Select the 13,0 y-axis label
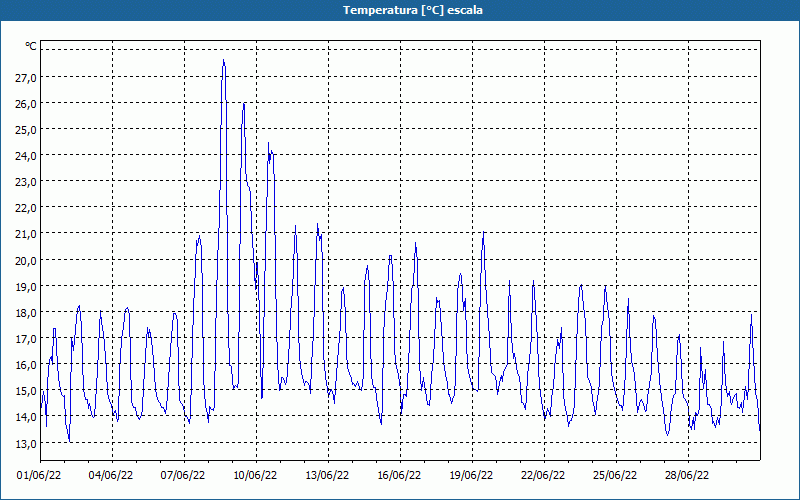Screen dimensions: 800x500 pyautogui.click(x=26, y=443)
